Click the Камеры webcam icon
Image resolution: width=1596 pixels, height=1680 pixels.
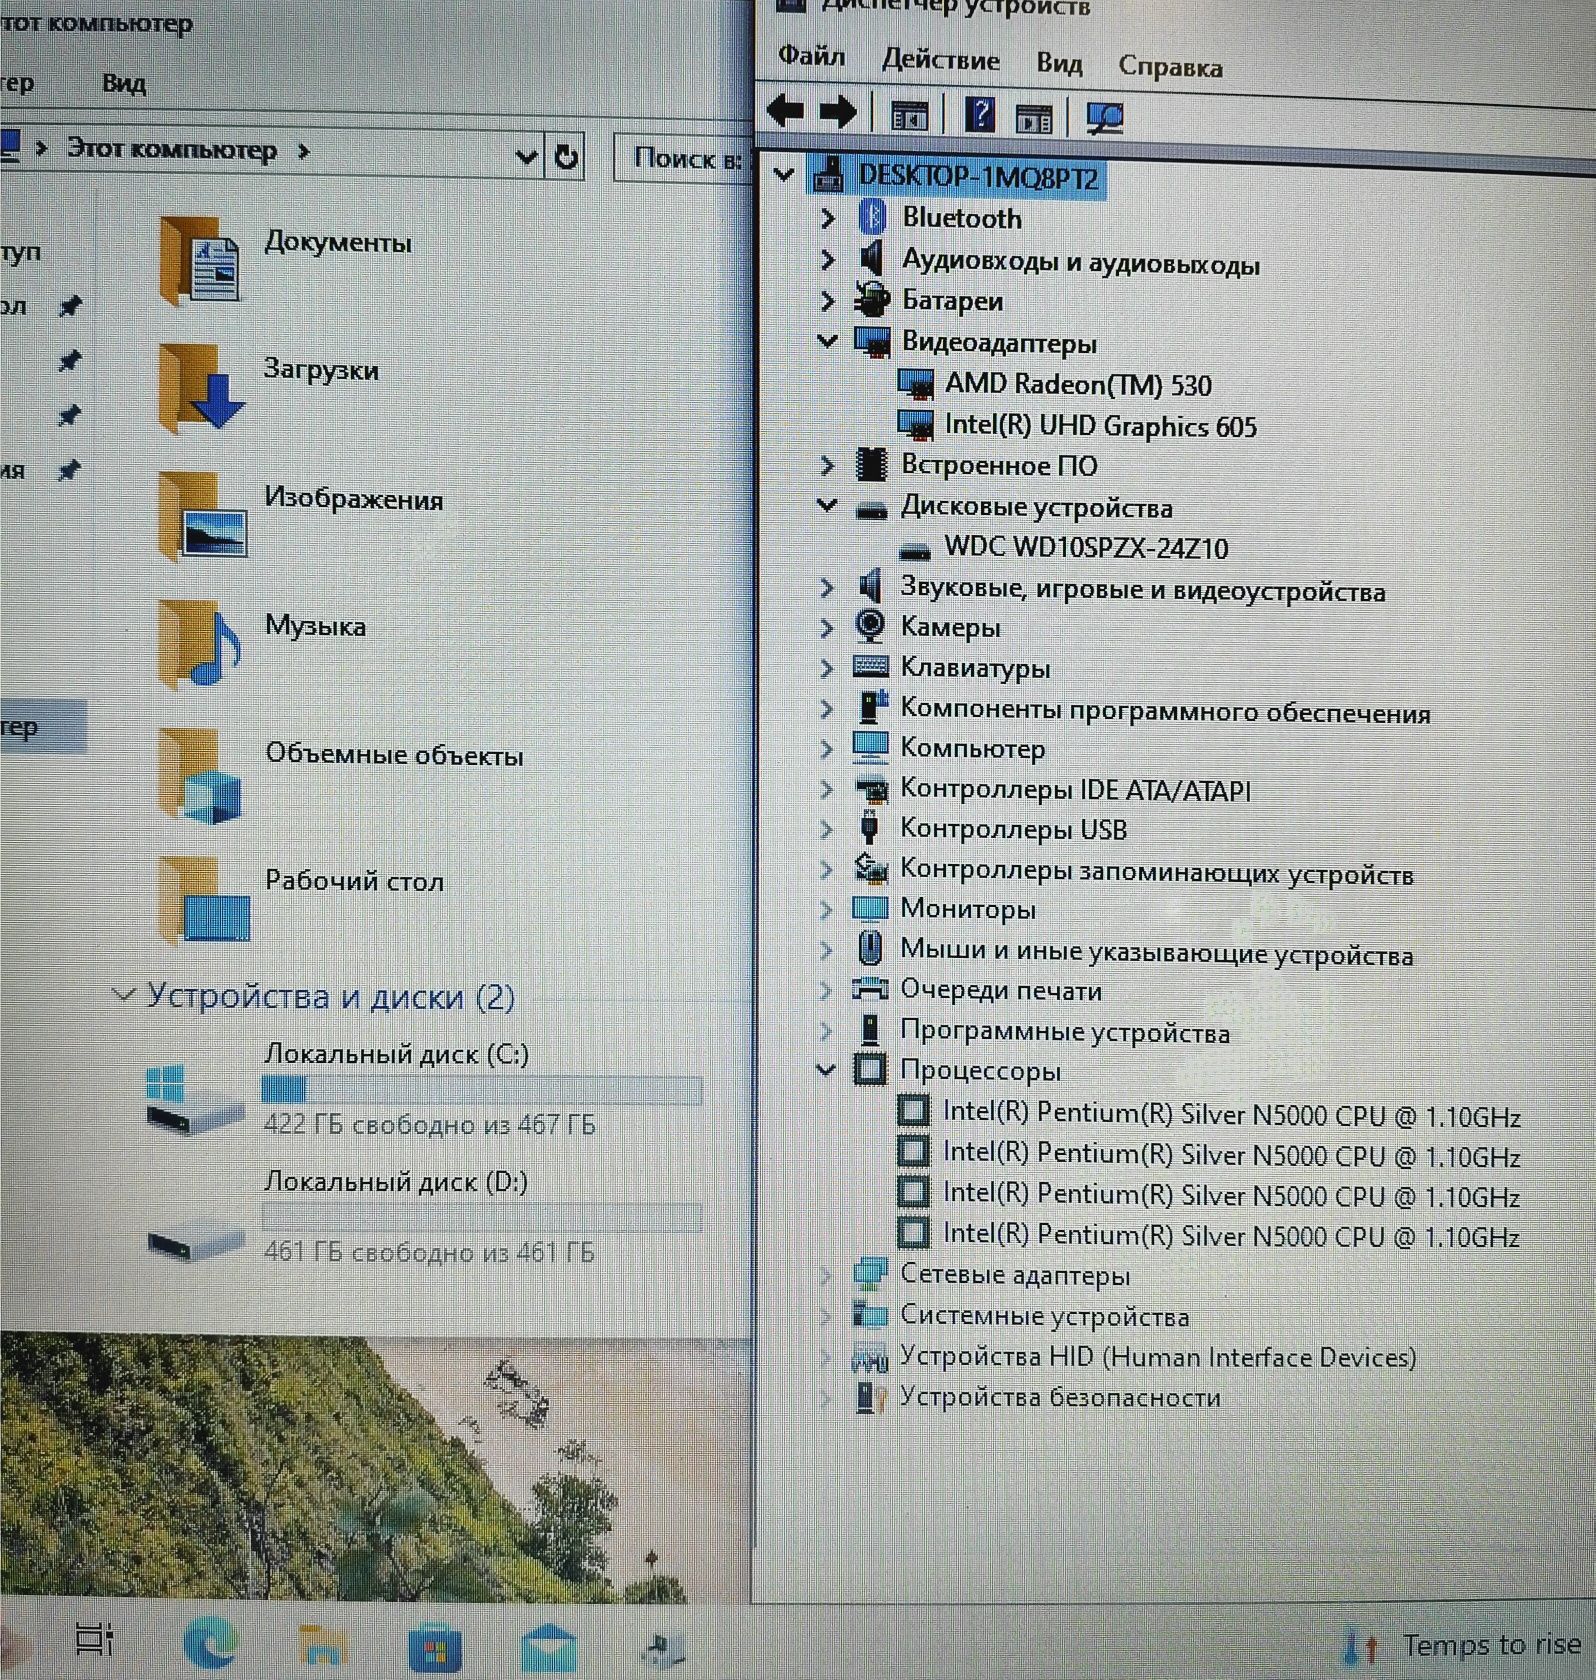pyautogui.click(x=870, y=626)
